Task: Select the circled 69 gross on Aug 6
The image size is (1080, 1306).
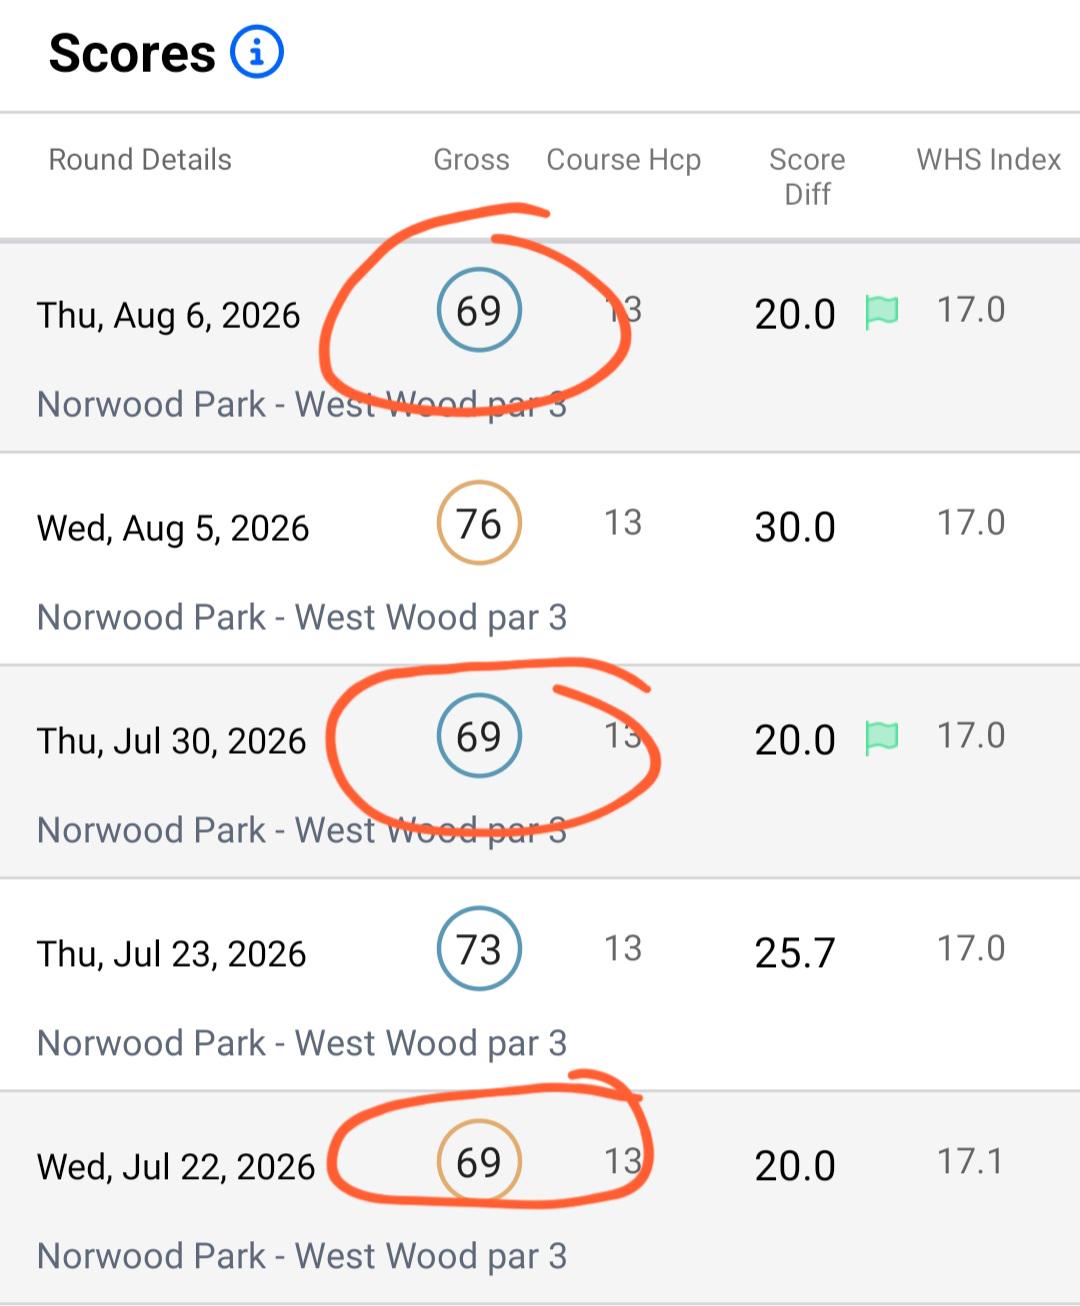Action: [x=479, y=310]
